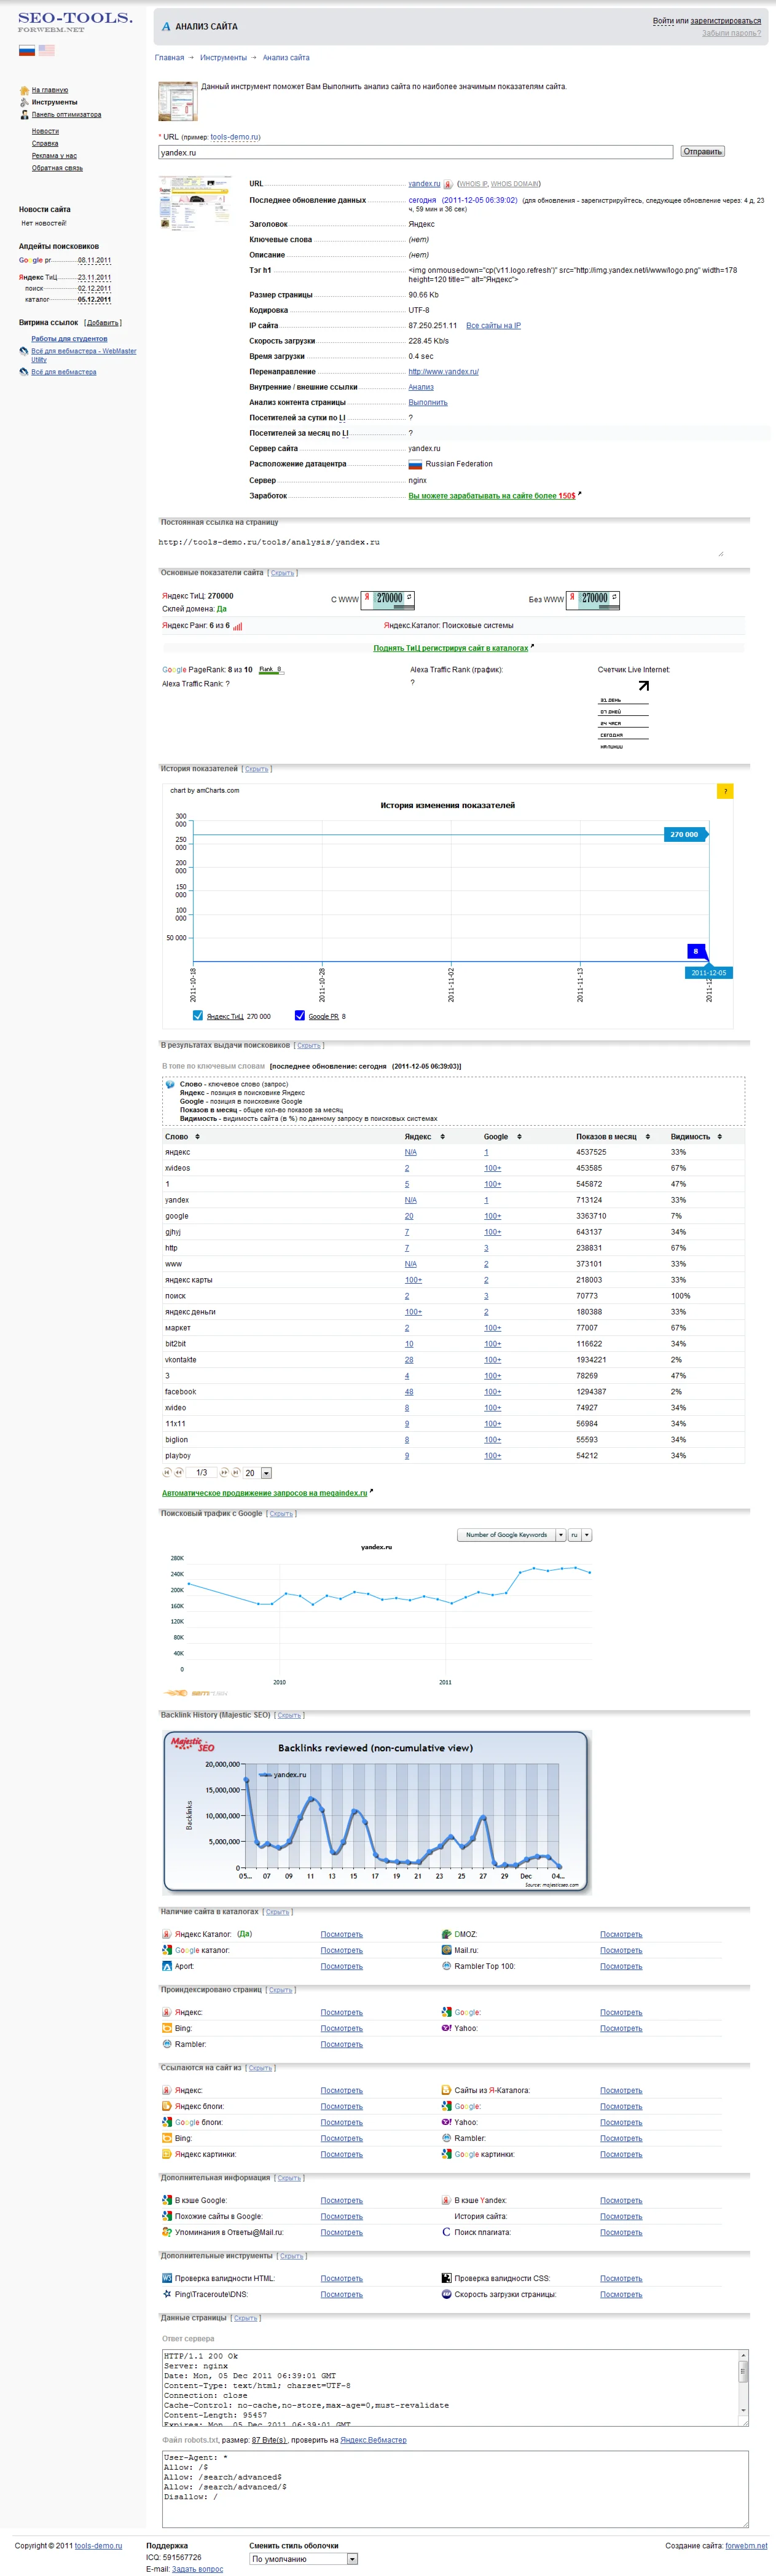Click the Bing indexed pages icon
The width and height of the screenshot is (776, 2576).
click(x=167, y=2028)
